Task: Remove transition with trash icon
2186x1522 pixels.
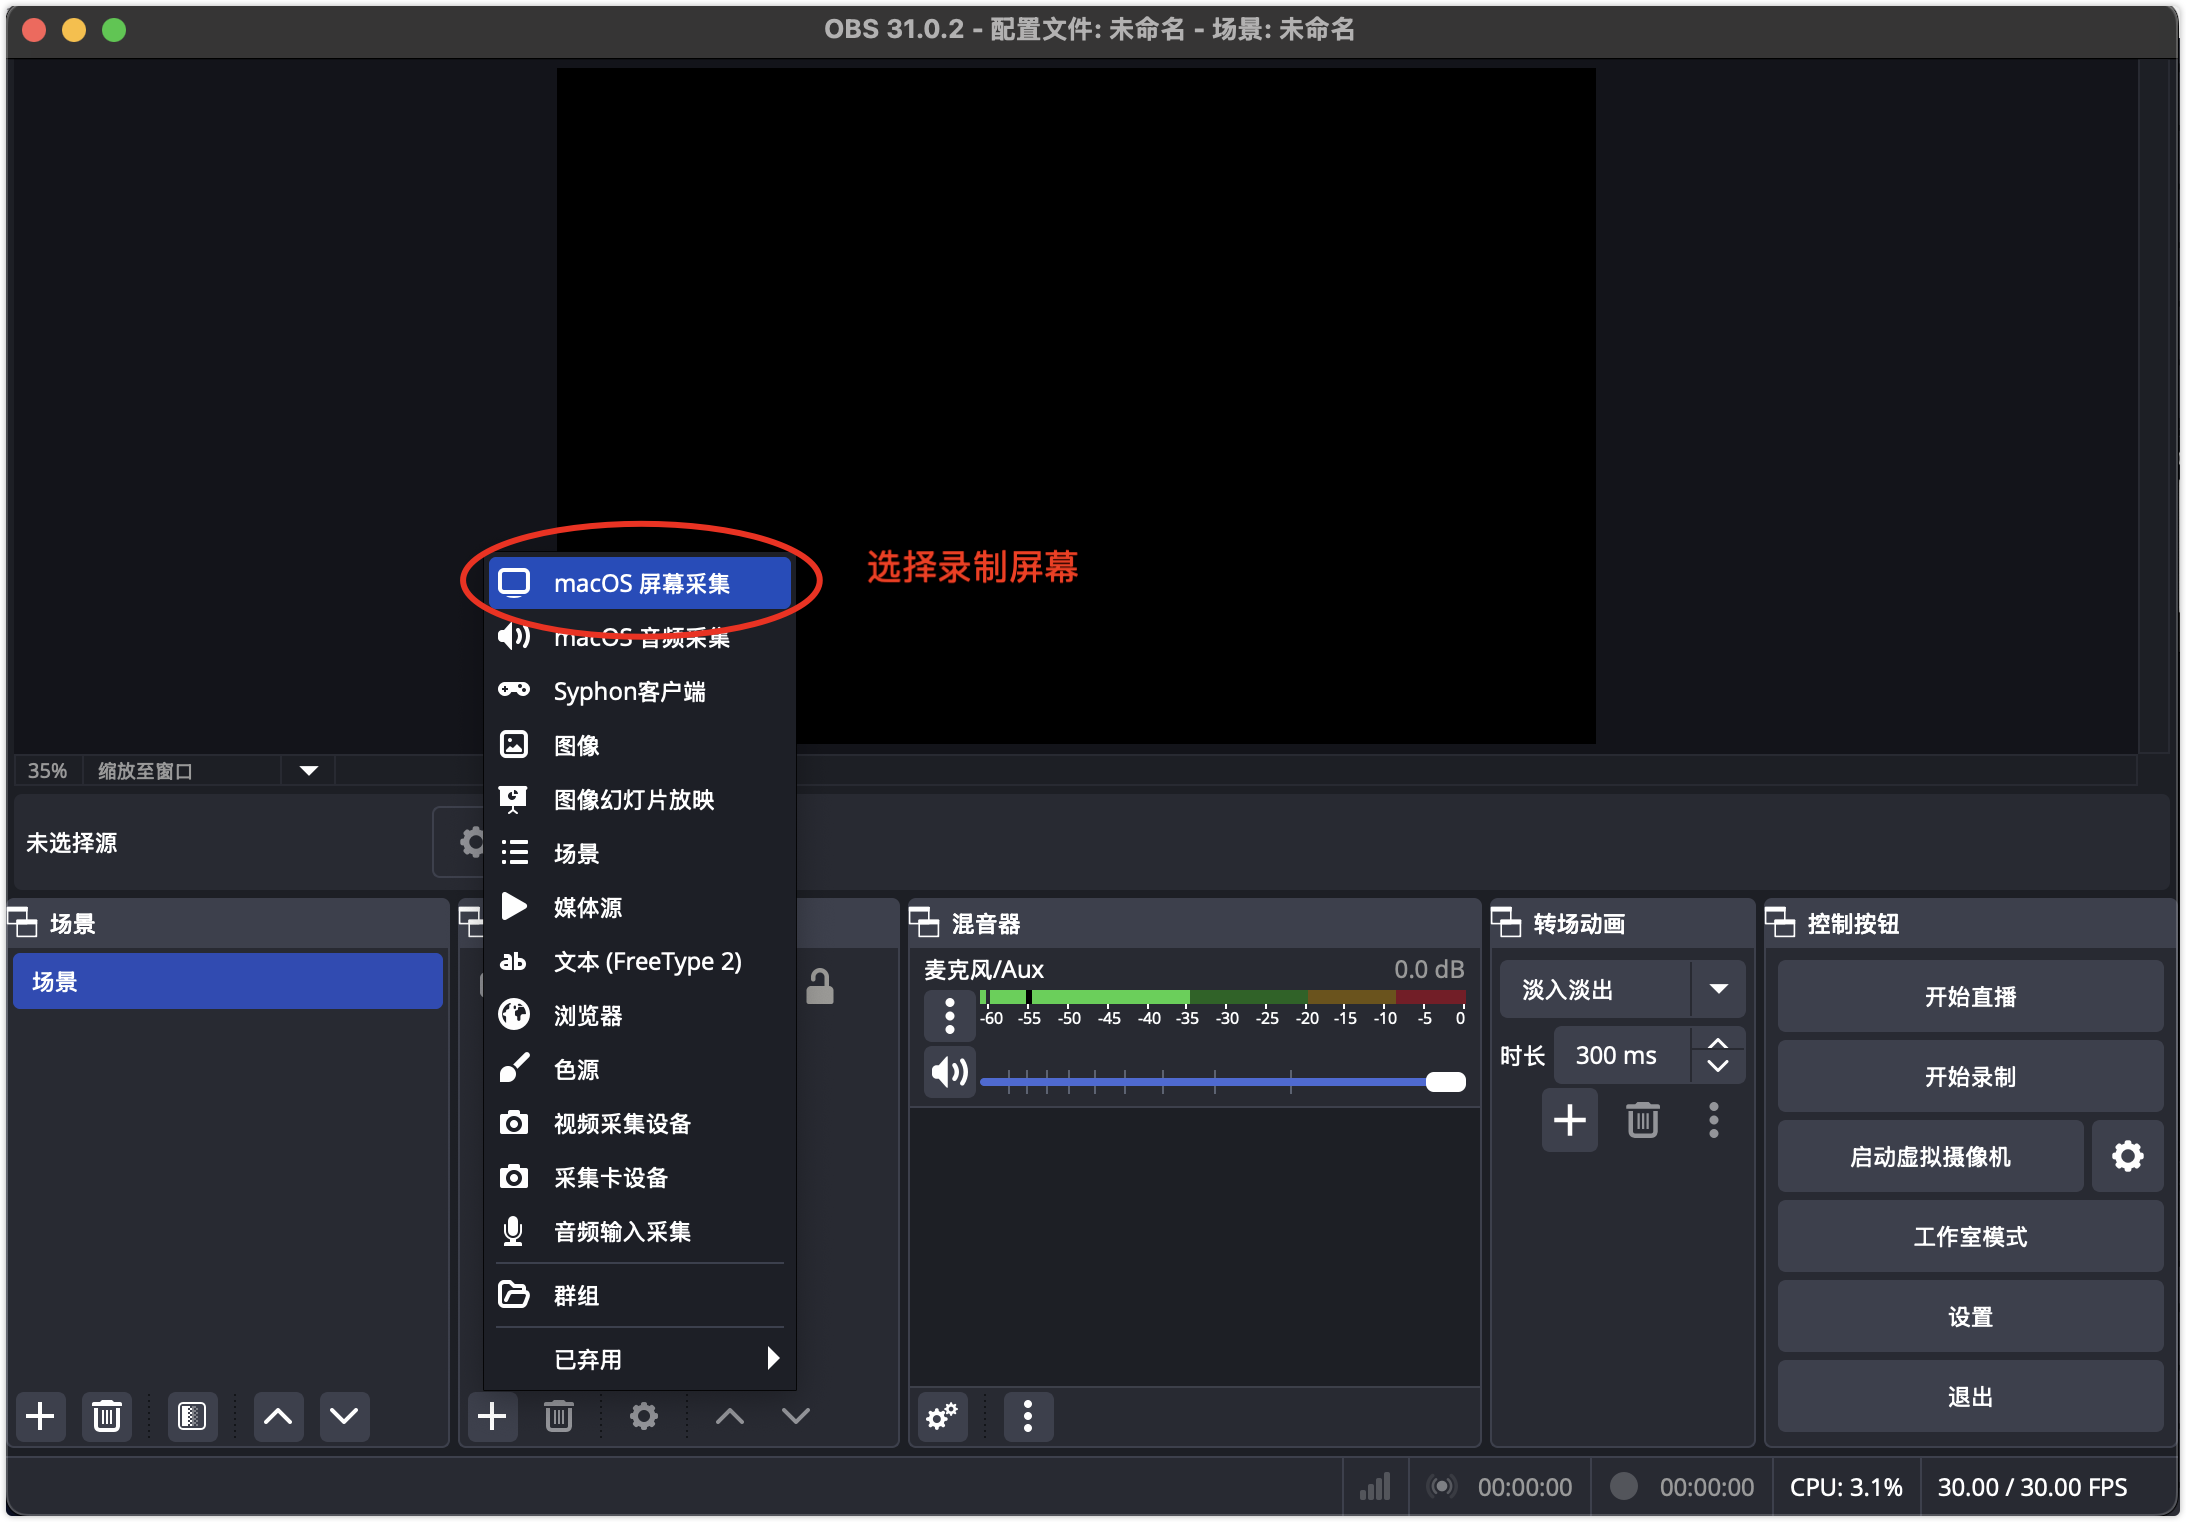Action: 1643,1120
